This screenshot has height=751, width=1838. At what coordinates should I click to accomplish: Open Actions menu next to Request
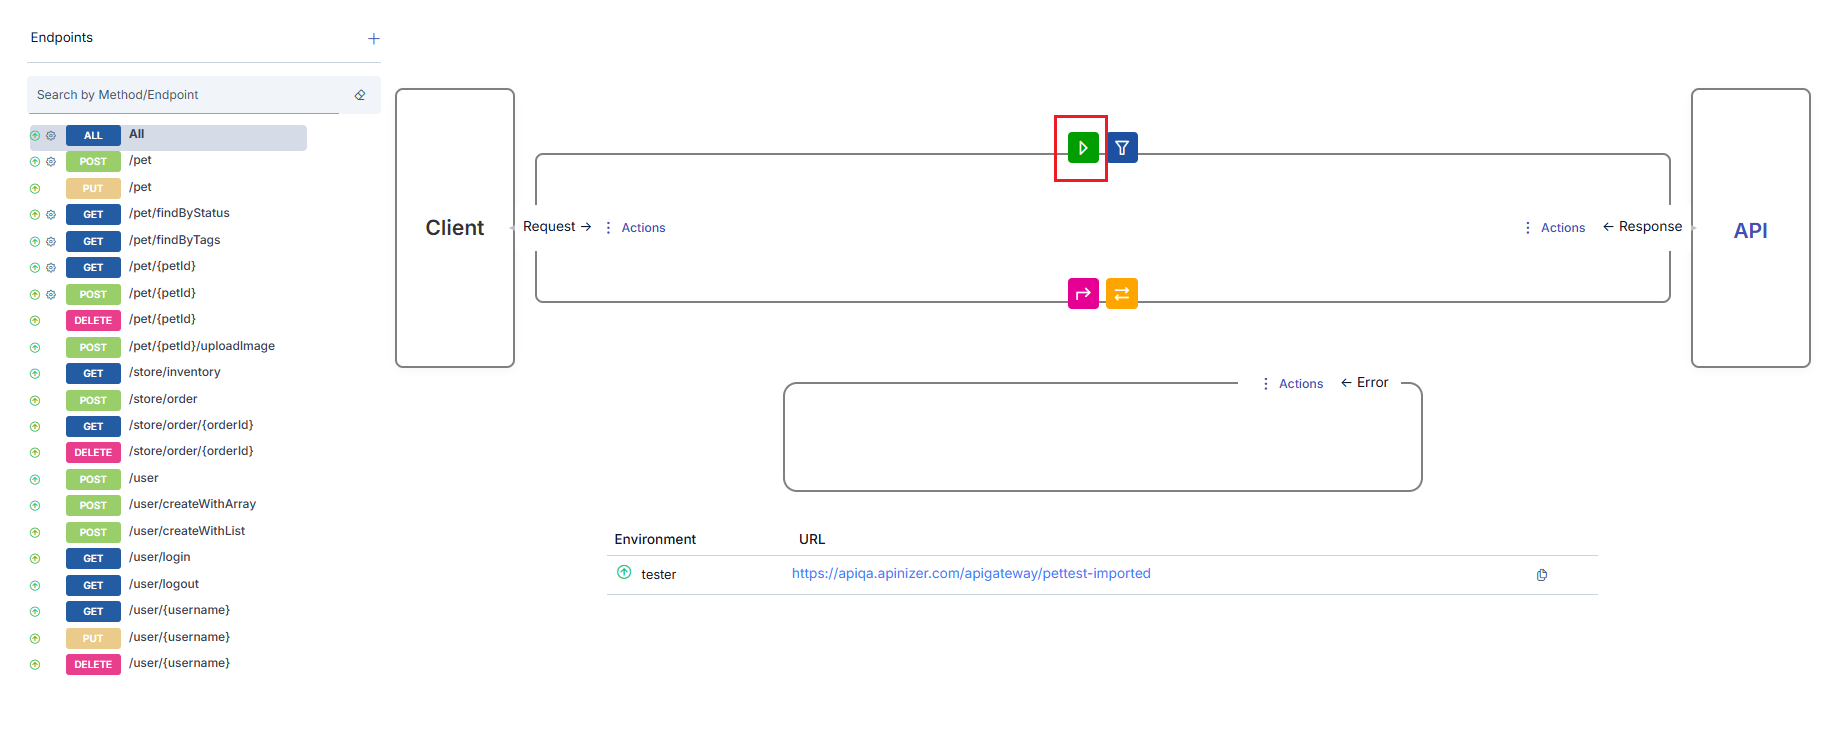(636, 228)
